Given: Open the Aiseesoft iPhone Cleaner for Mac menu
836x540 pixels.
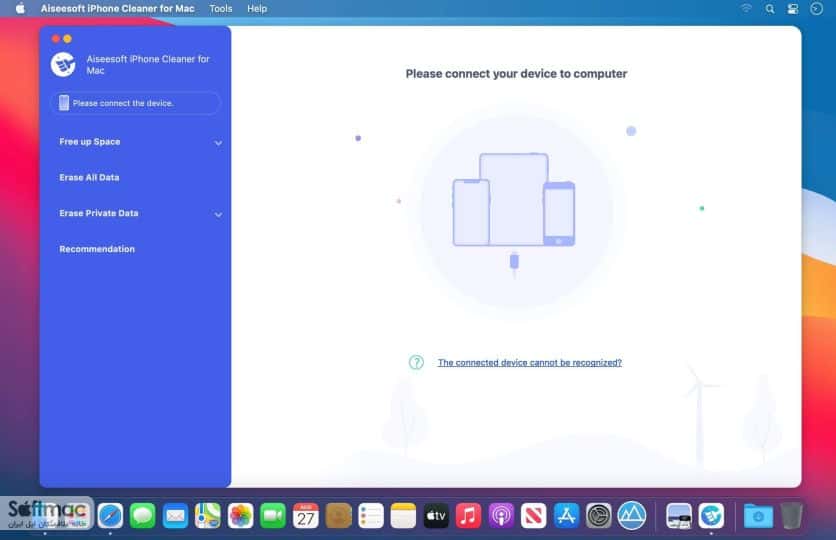Looking at the screenshot, I should [117, 9].
